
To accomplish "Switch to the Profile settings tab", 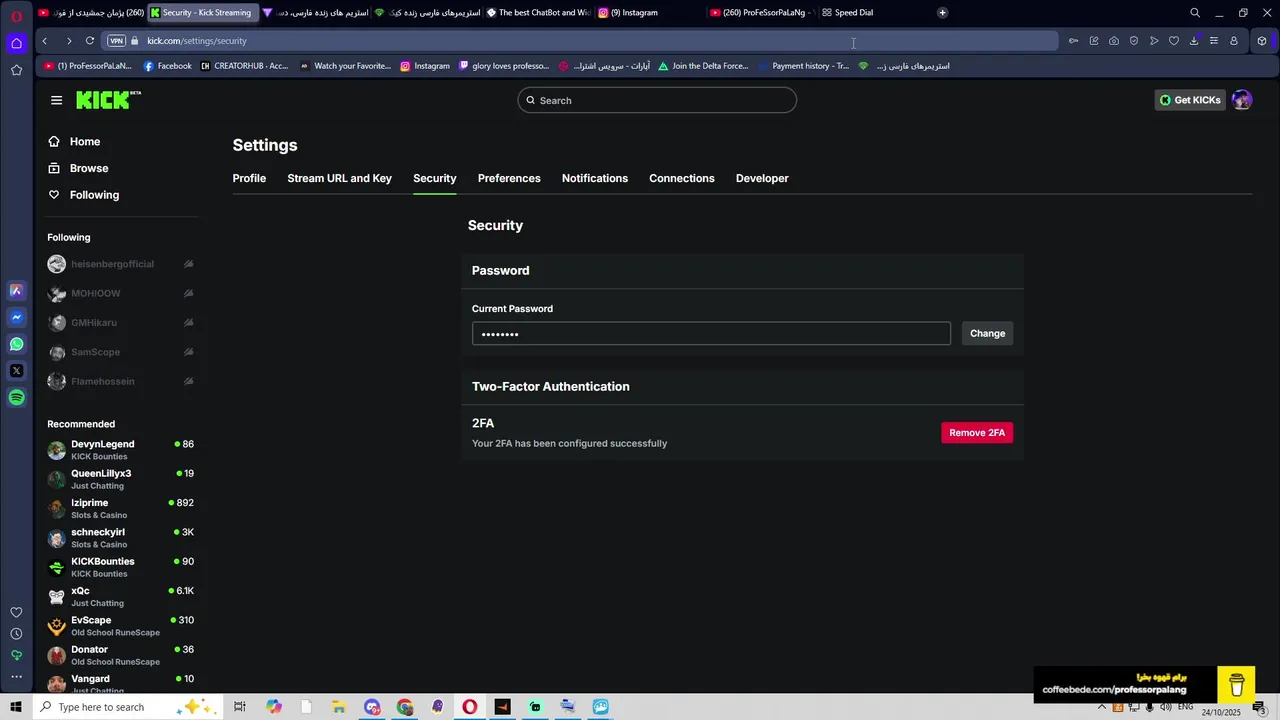I will pos(249,178).
